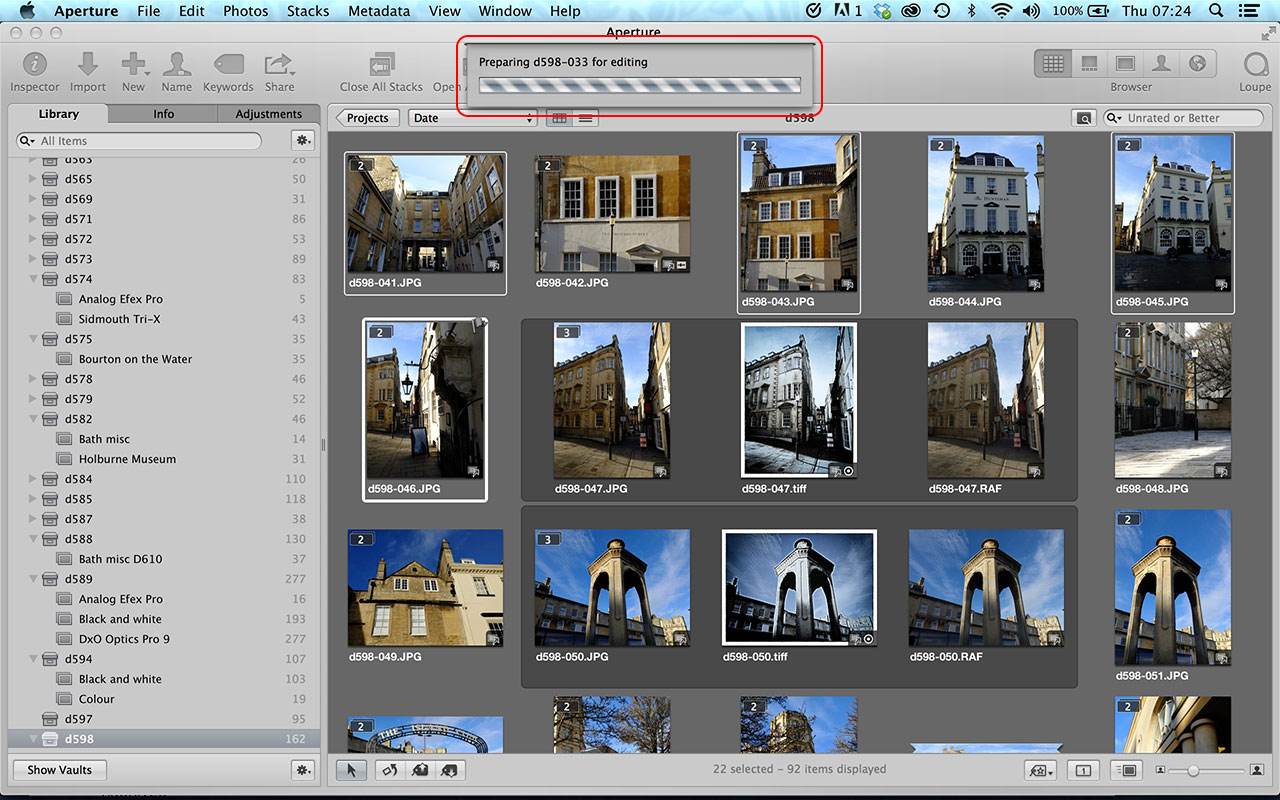Open the Inspector from the toolbar
Screen dimensions: 1280x800
[34, 65]
